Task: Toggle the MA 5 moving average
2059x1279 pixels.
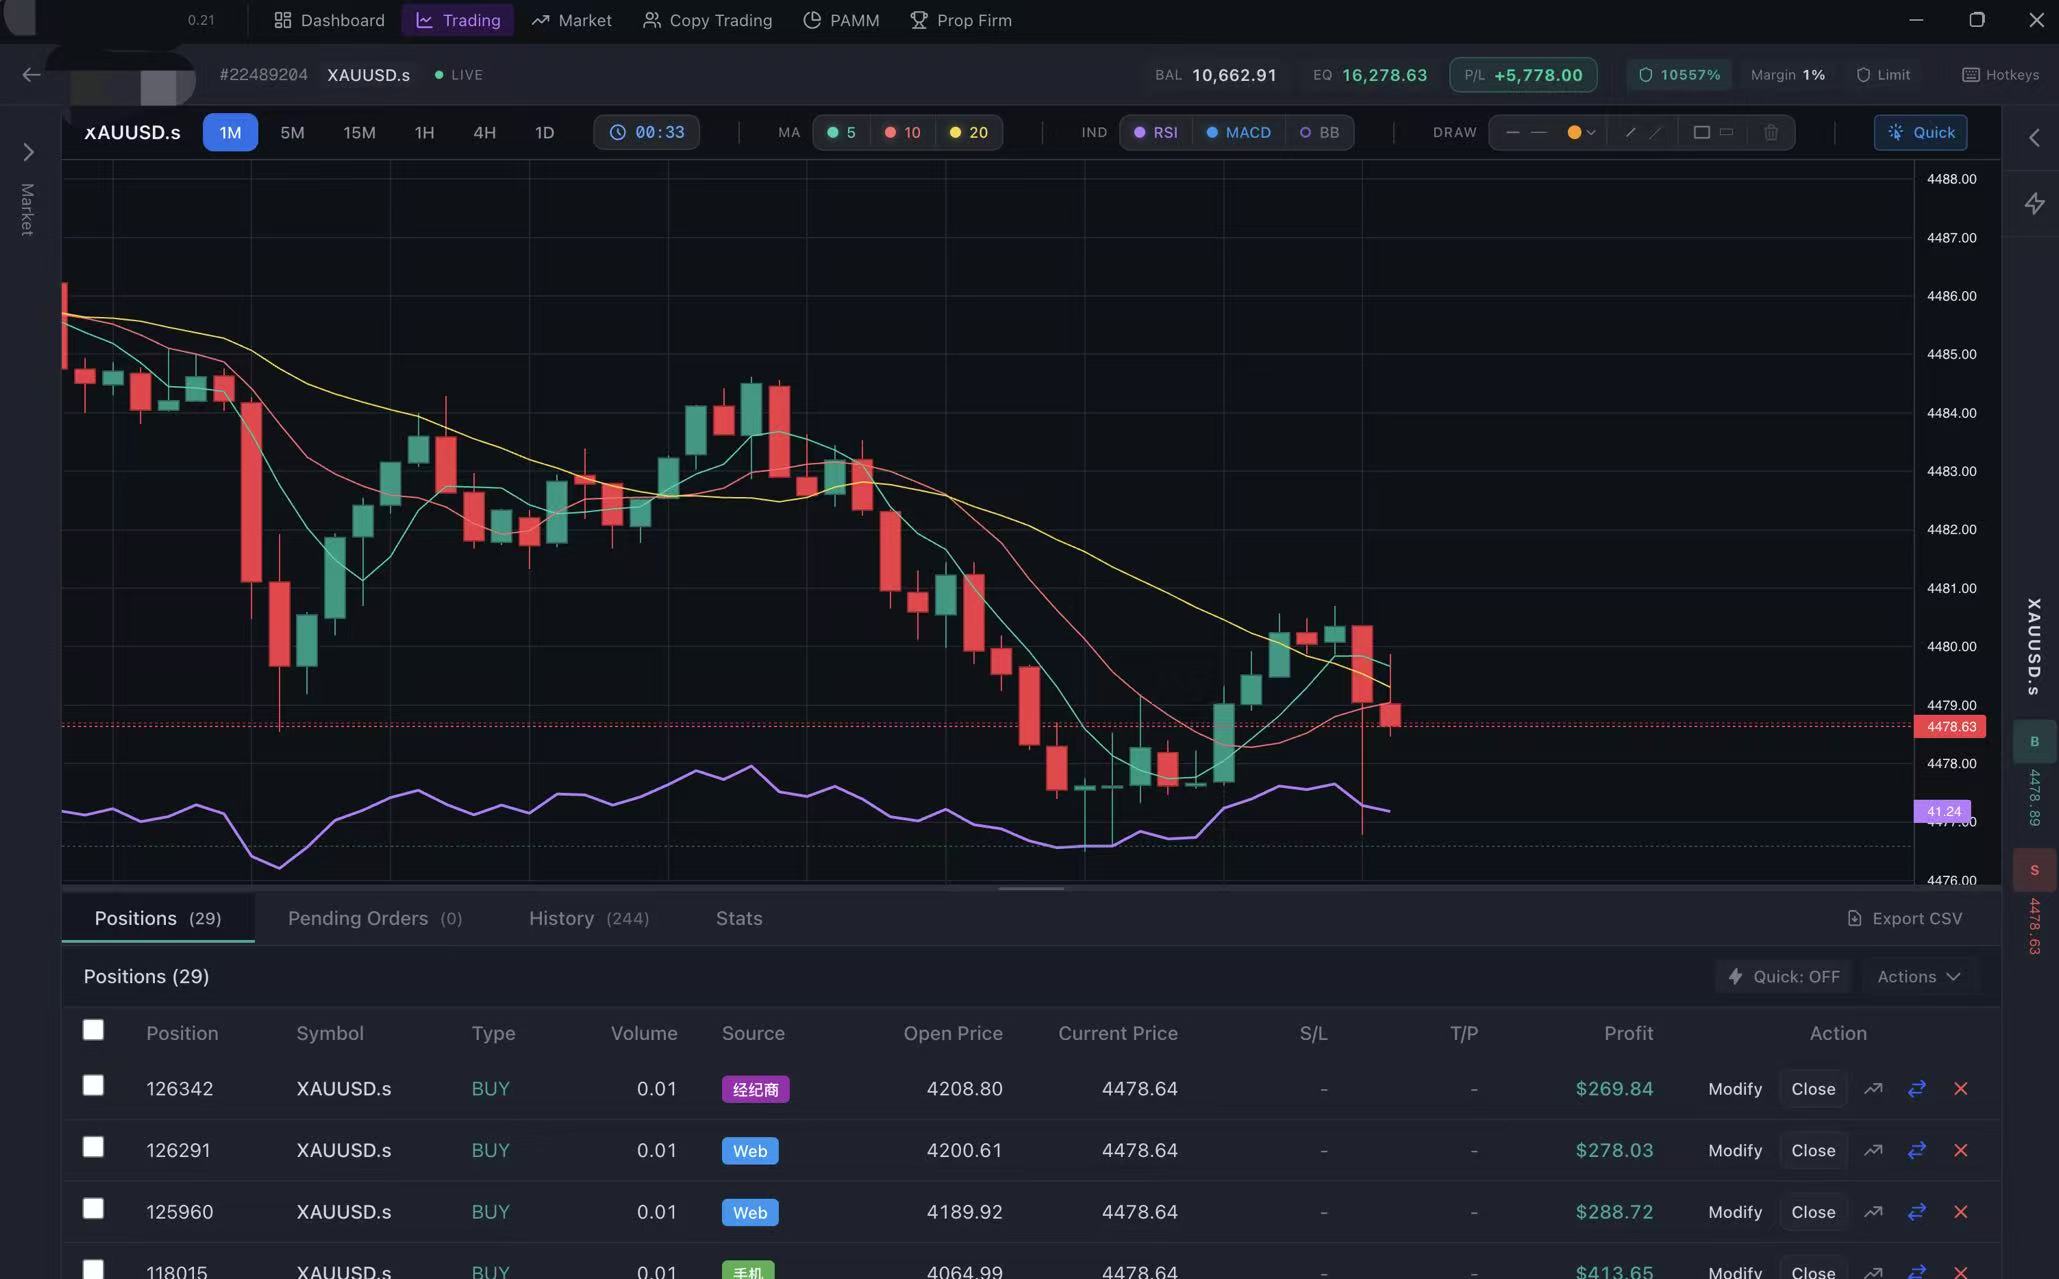Action: pyautogui.click(x=841, y=132)
